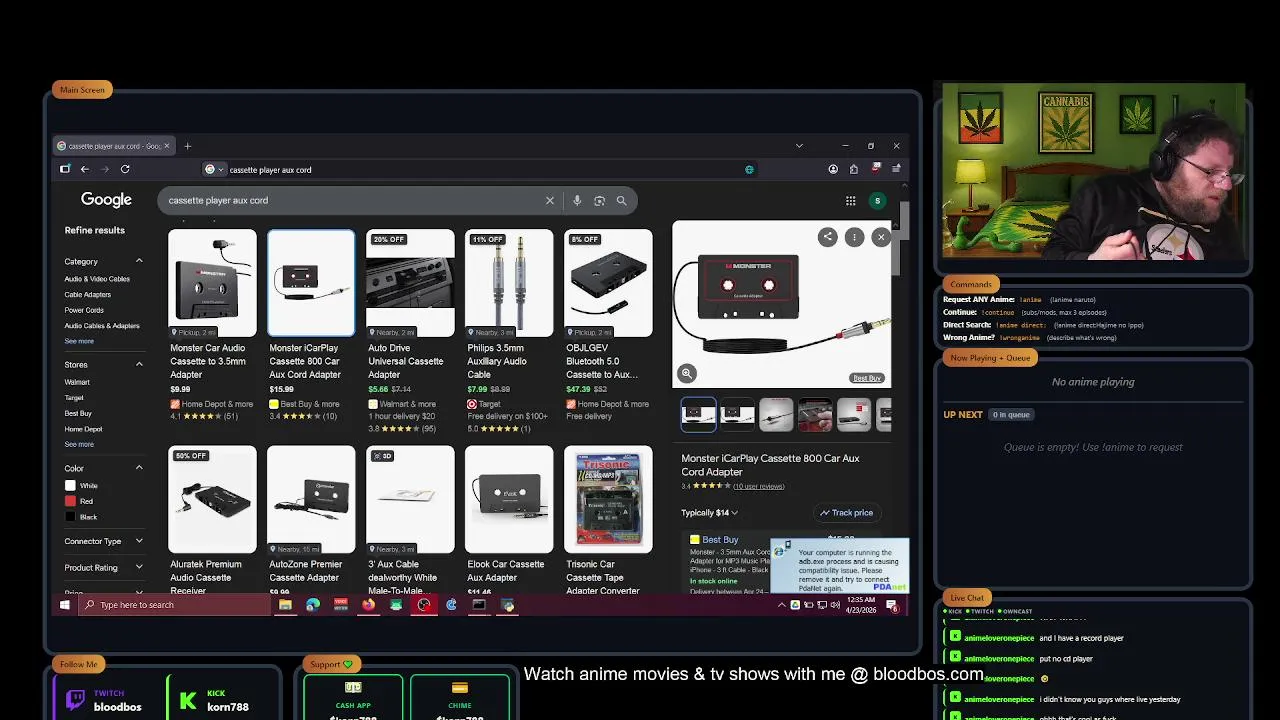Reload the page with the browser refresh icon
The width and height of the screenshot is (1280, 720).
(x=125, y=169)
